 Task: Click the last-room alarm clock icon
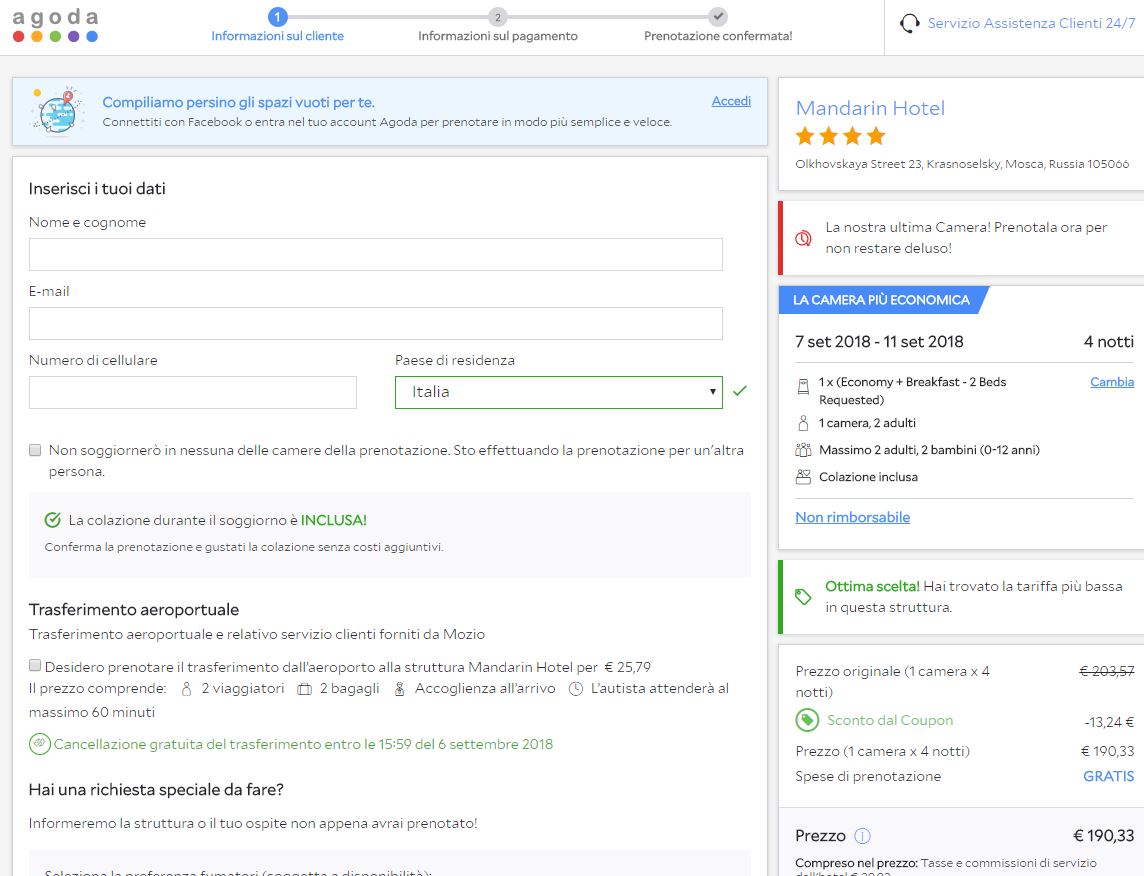pyautogui.click(x=803, y=238)
